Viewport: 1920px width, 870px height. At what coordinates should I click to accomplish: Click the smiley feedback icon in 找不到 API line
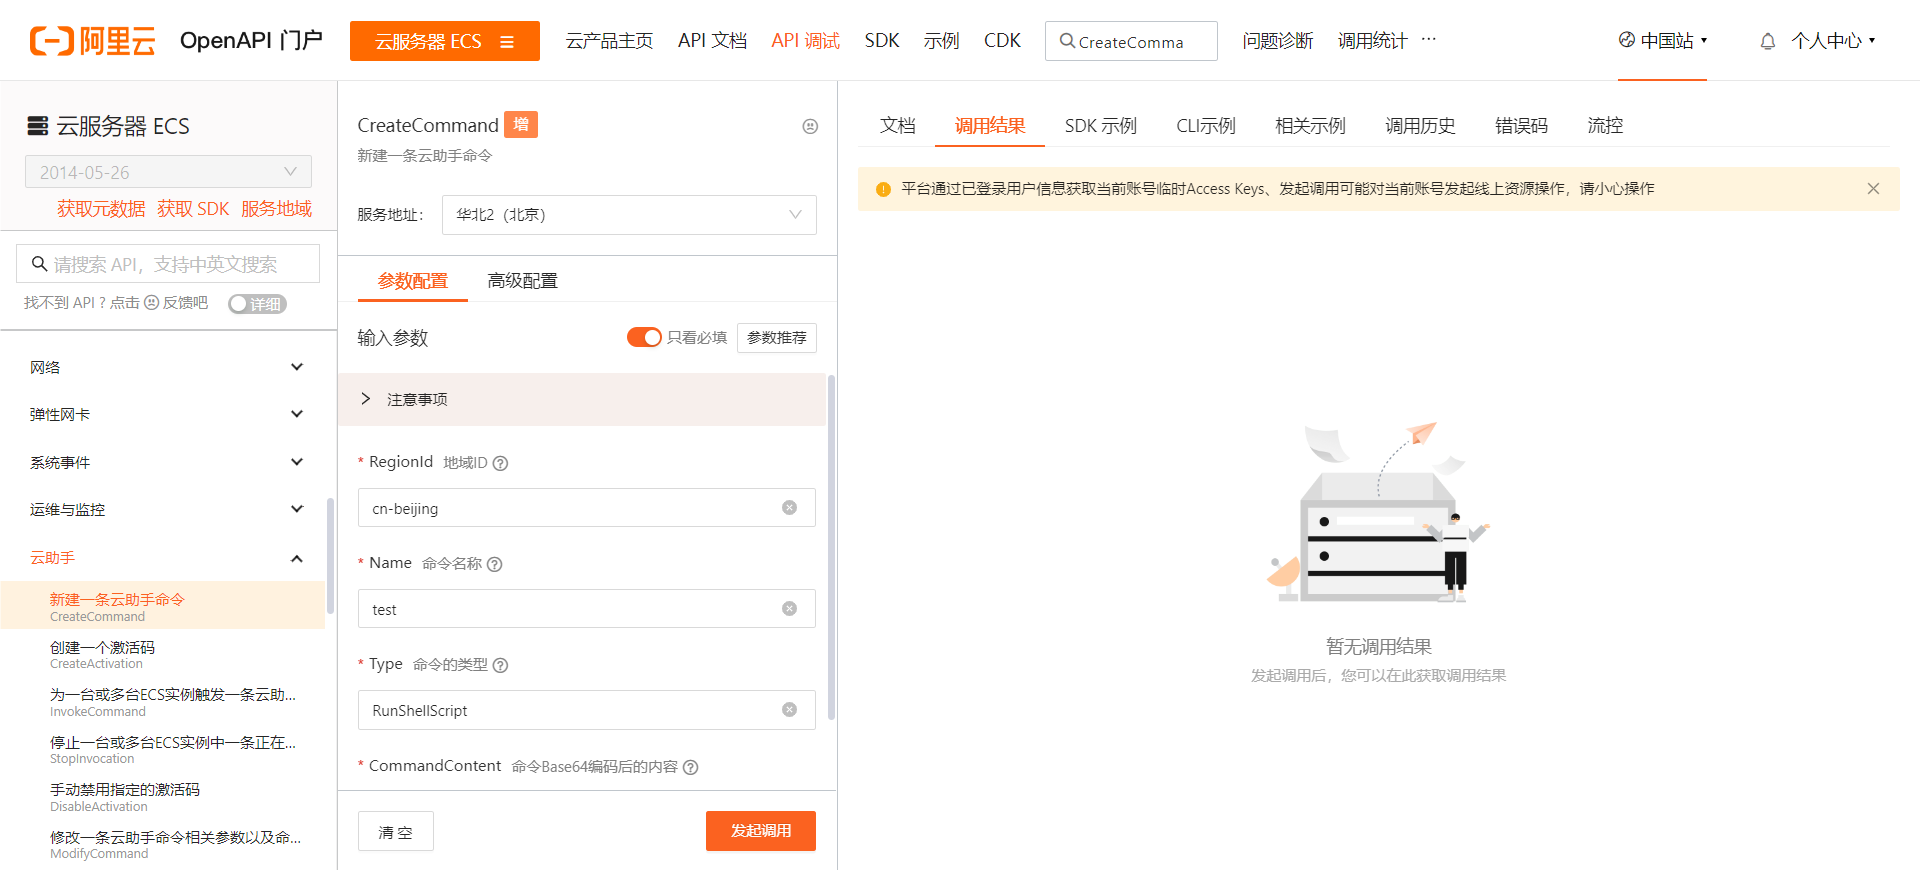tap(152, 303)
